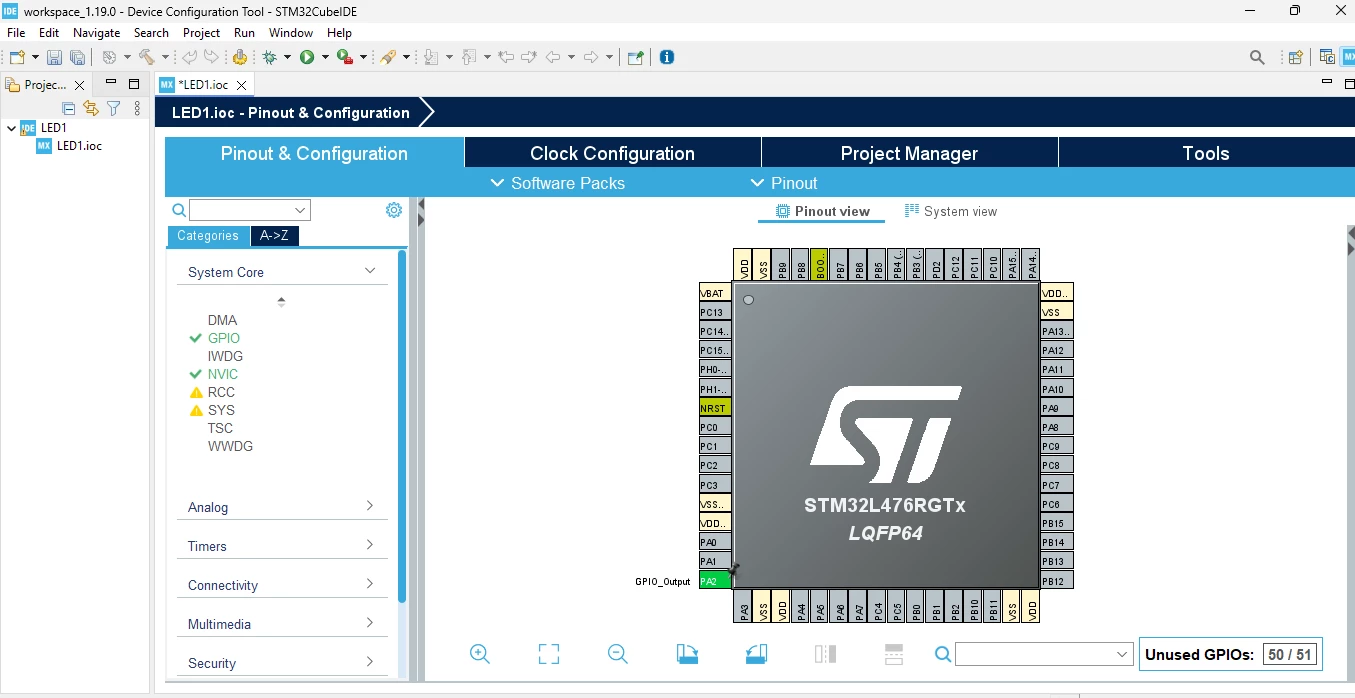1355x698 pixels.
Task: Launch Debug with the bug icon
Action: click(x=269, y=57)
